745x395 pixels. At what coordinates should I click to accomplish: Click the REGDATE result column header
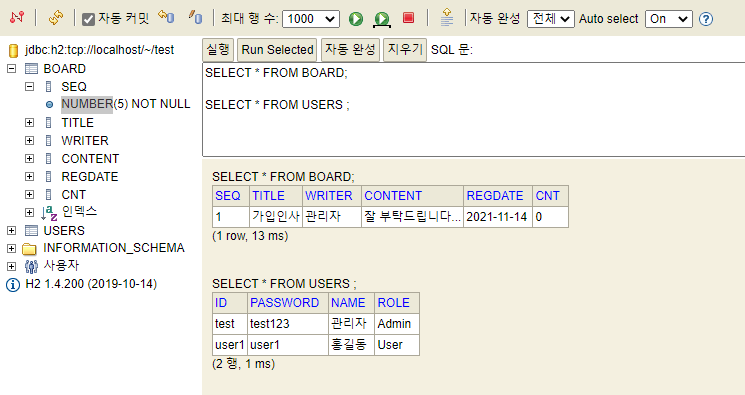[498, 196]
